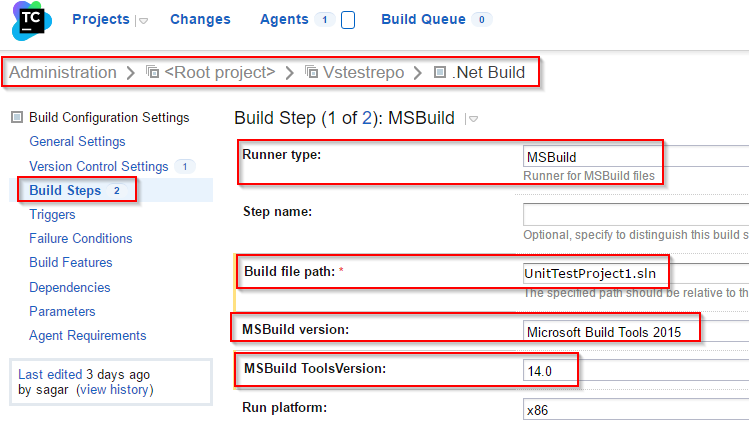Select the Run platform x86 dropdown
This screenshot has height=427, width=749.
pos(636,409)
